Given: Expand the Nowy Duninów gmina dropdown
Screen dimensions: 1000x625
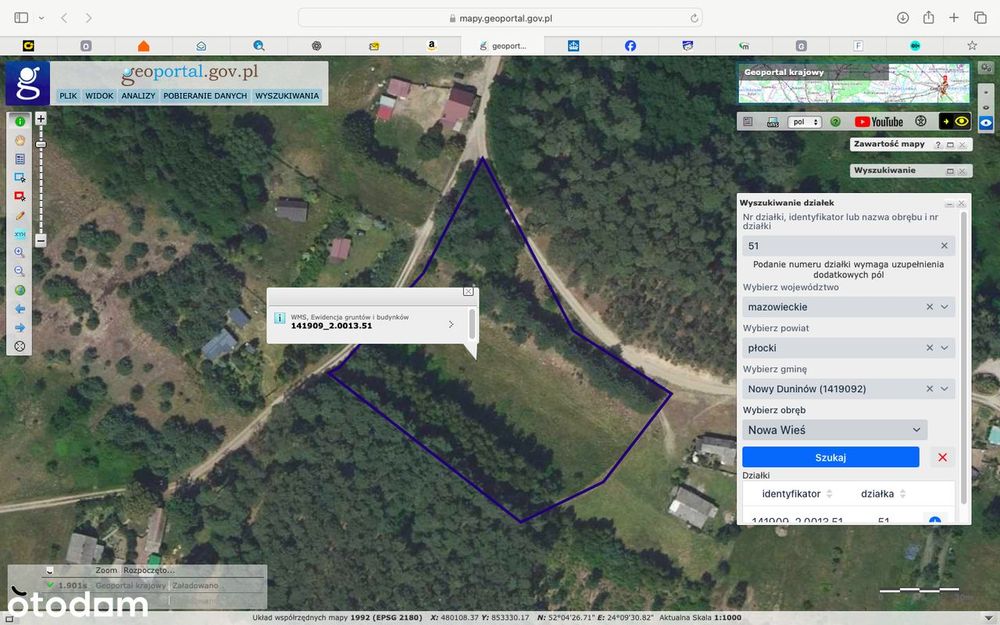Looking at the screenshot, I should tap(945, 388).
